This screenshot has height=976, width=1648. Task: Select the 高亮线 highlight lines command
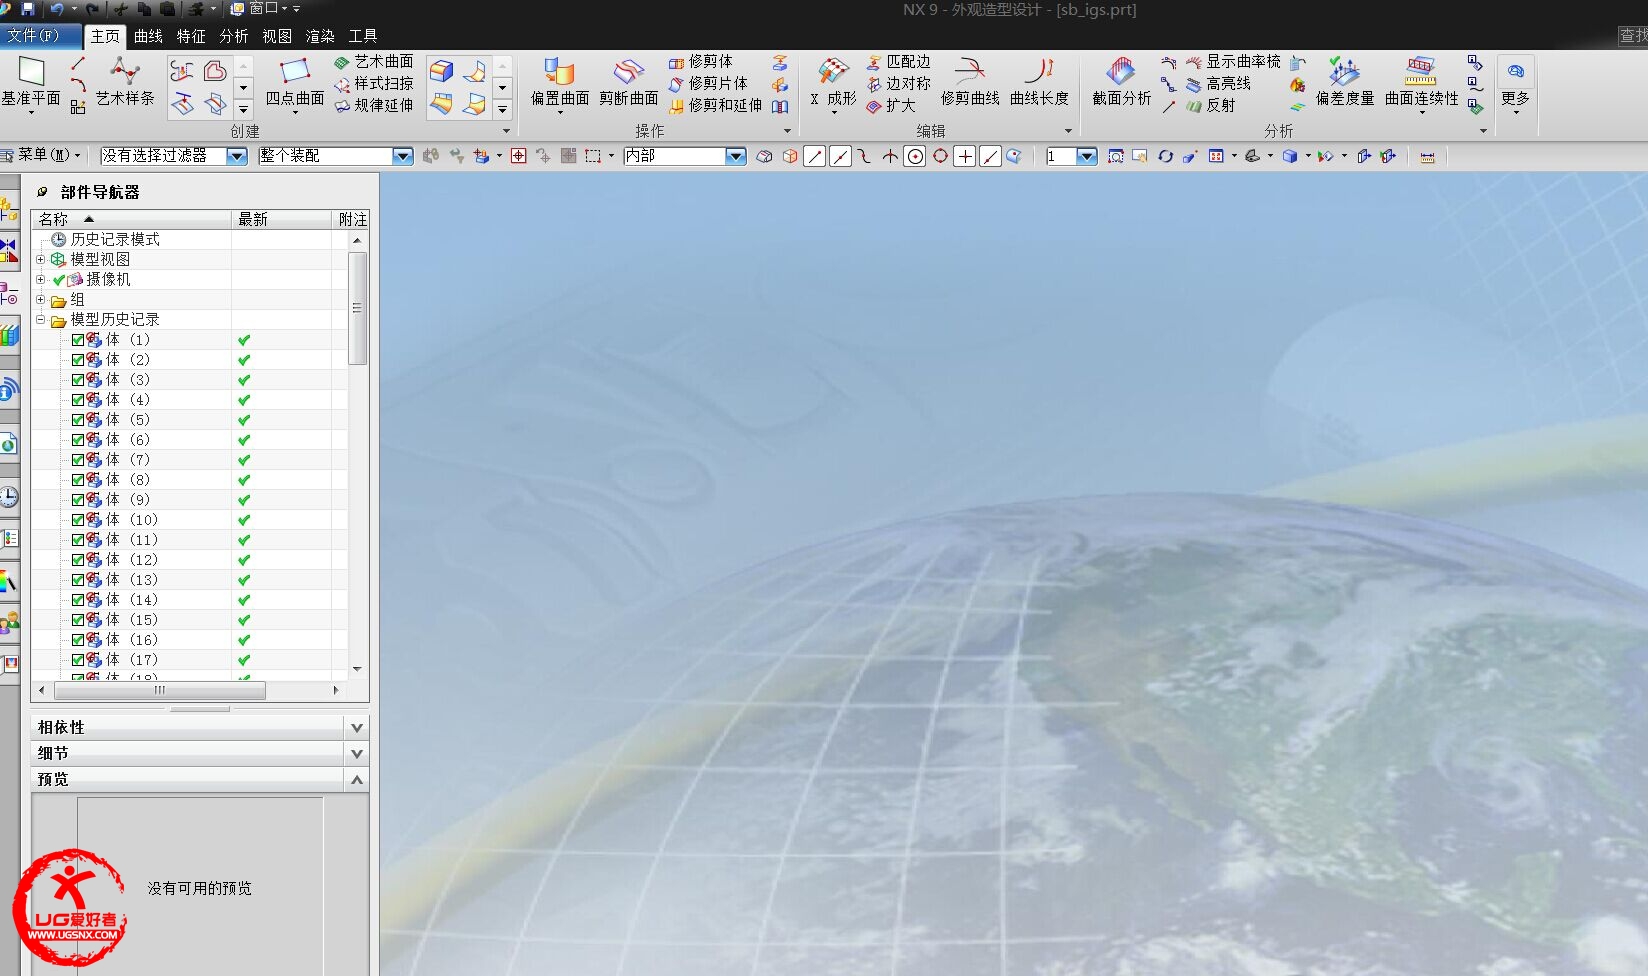[1219, 84]
